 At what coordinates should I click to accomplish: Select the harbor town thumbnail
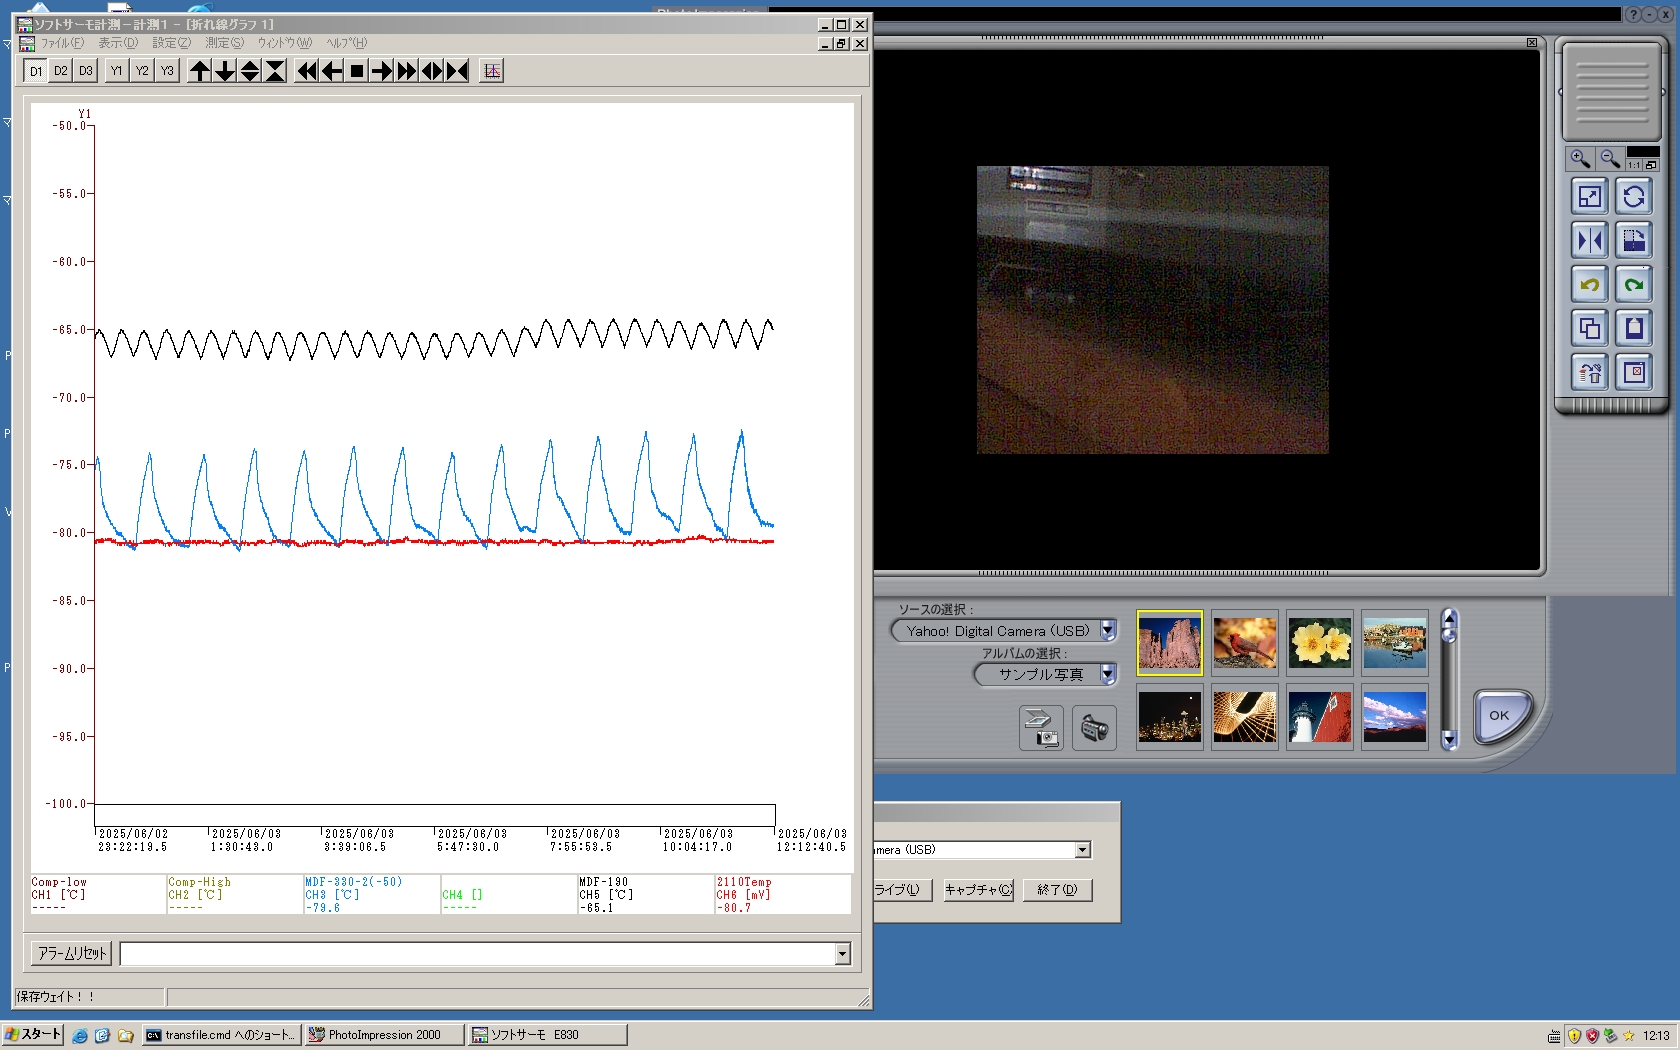click(x=1394, y=643)
